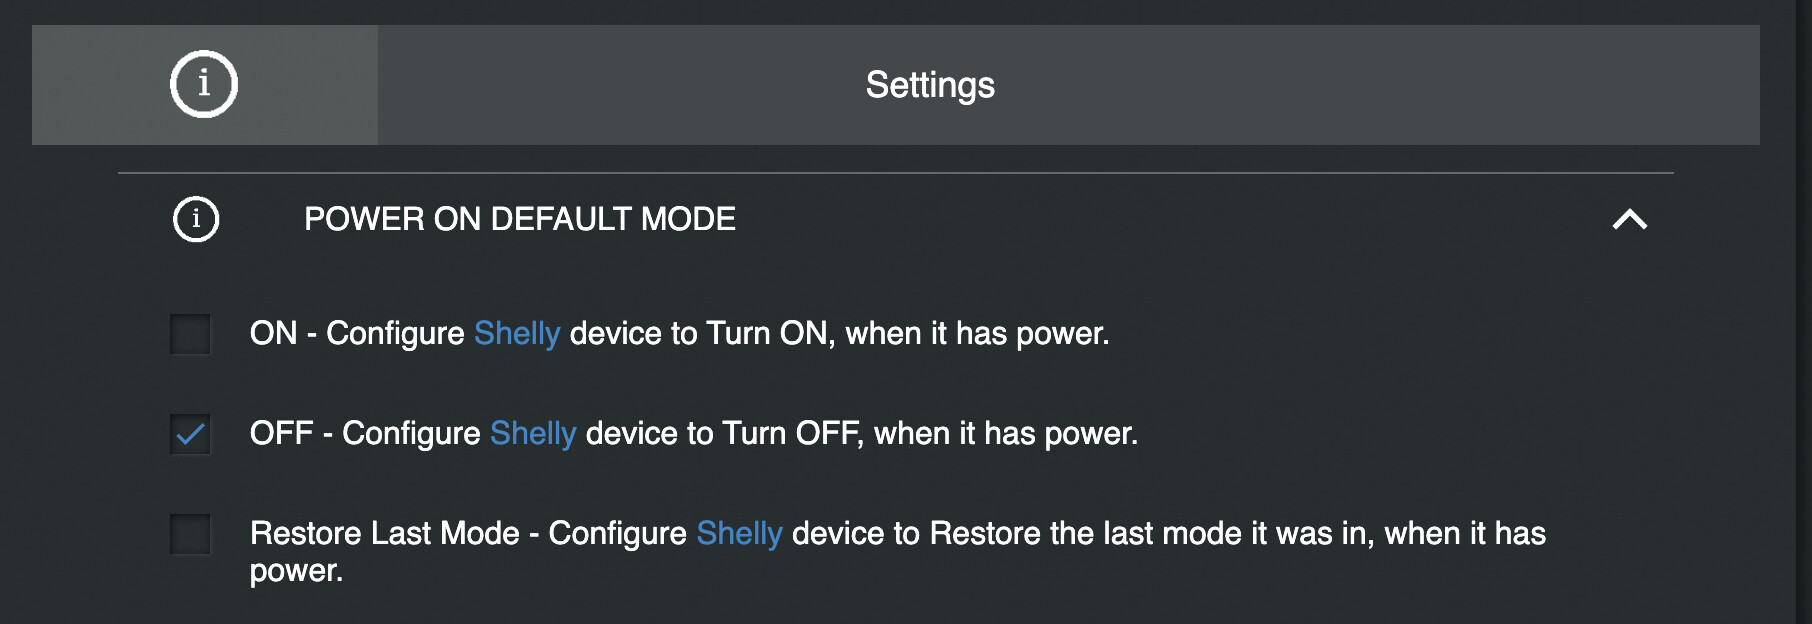Open Shelly link in Restore Last Mode description
The width and height of the screenshot is (1812, 624).
point(739,533)
